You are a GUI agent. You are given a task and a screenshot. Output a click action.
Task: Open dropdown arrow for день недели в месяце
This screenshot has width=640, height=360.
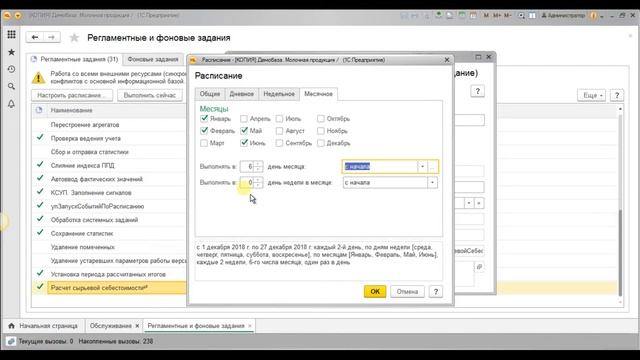coord(432,182)
